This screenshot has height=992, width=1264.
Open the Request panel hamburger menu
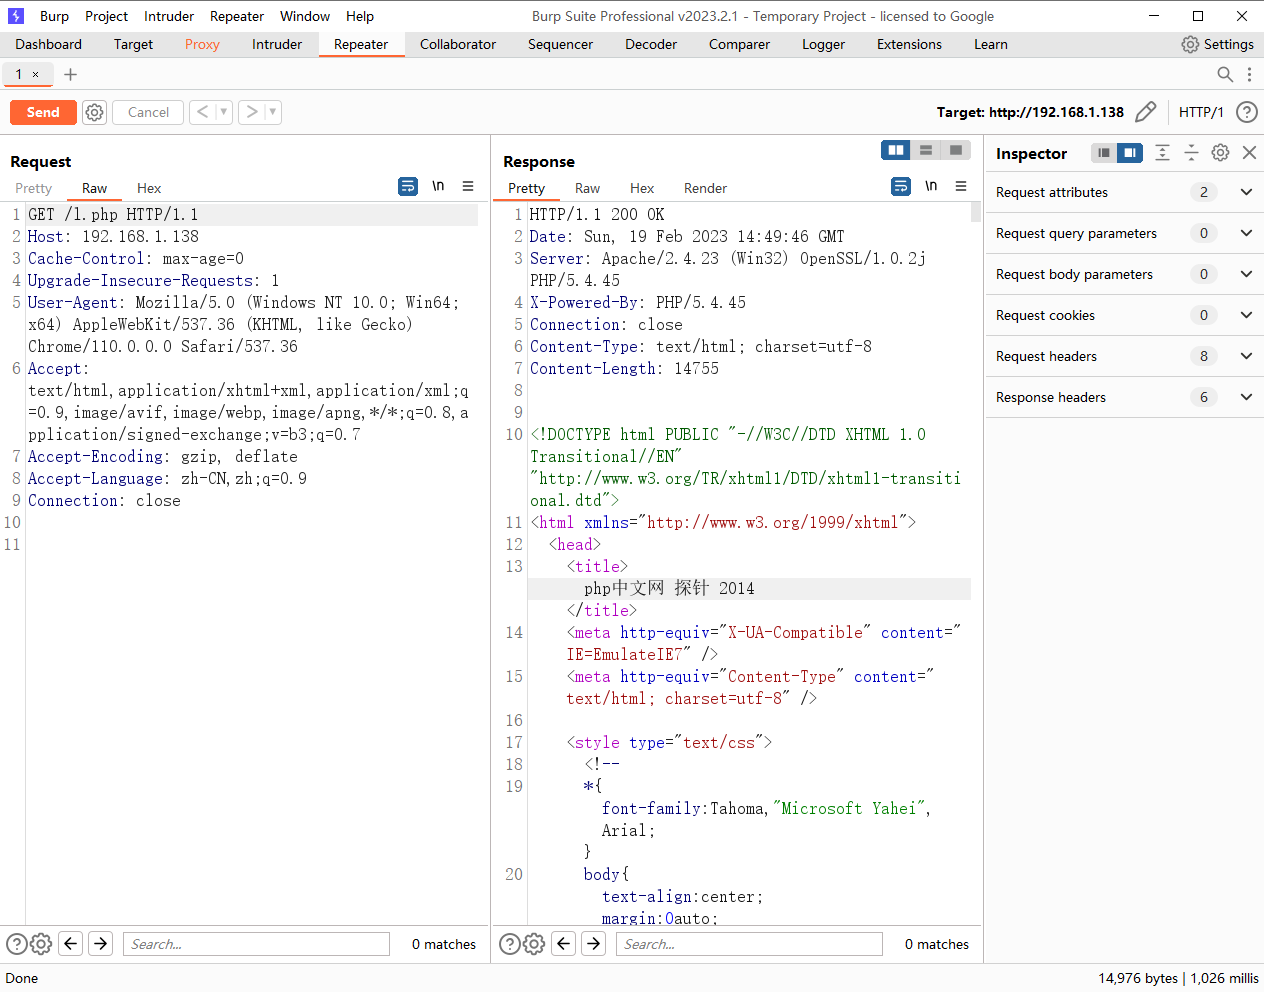[x=468, y=186]
